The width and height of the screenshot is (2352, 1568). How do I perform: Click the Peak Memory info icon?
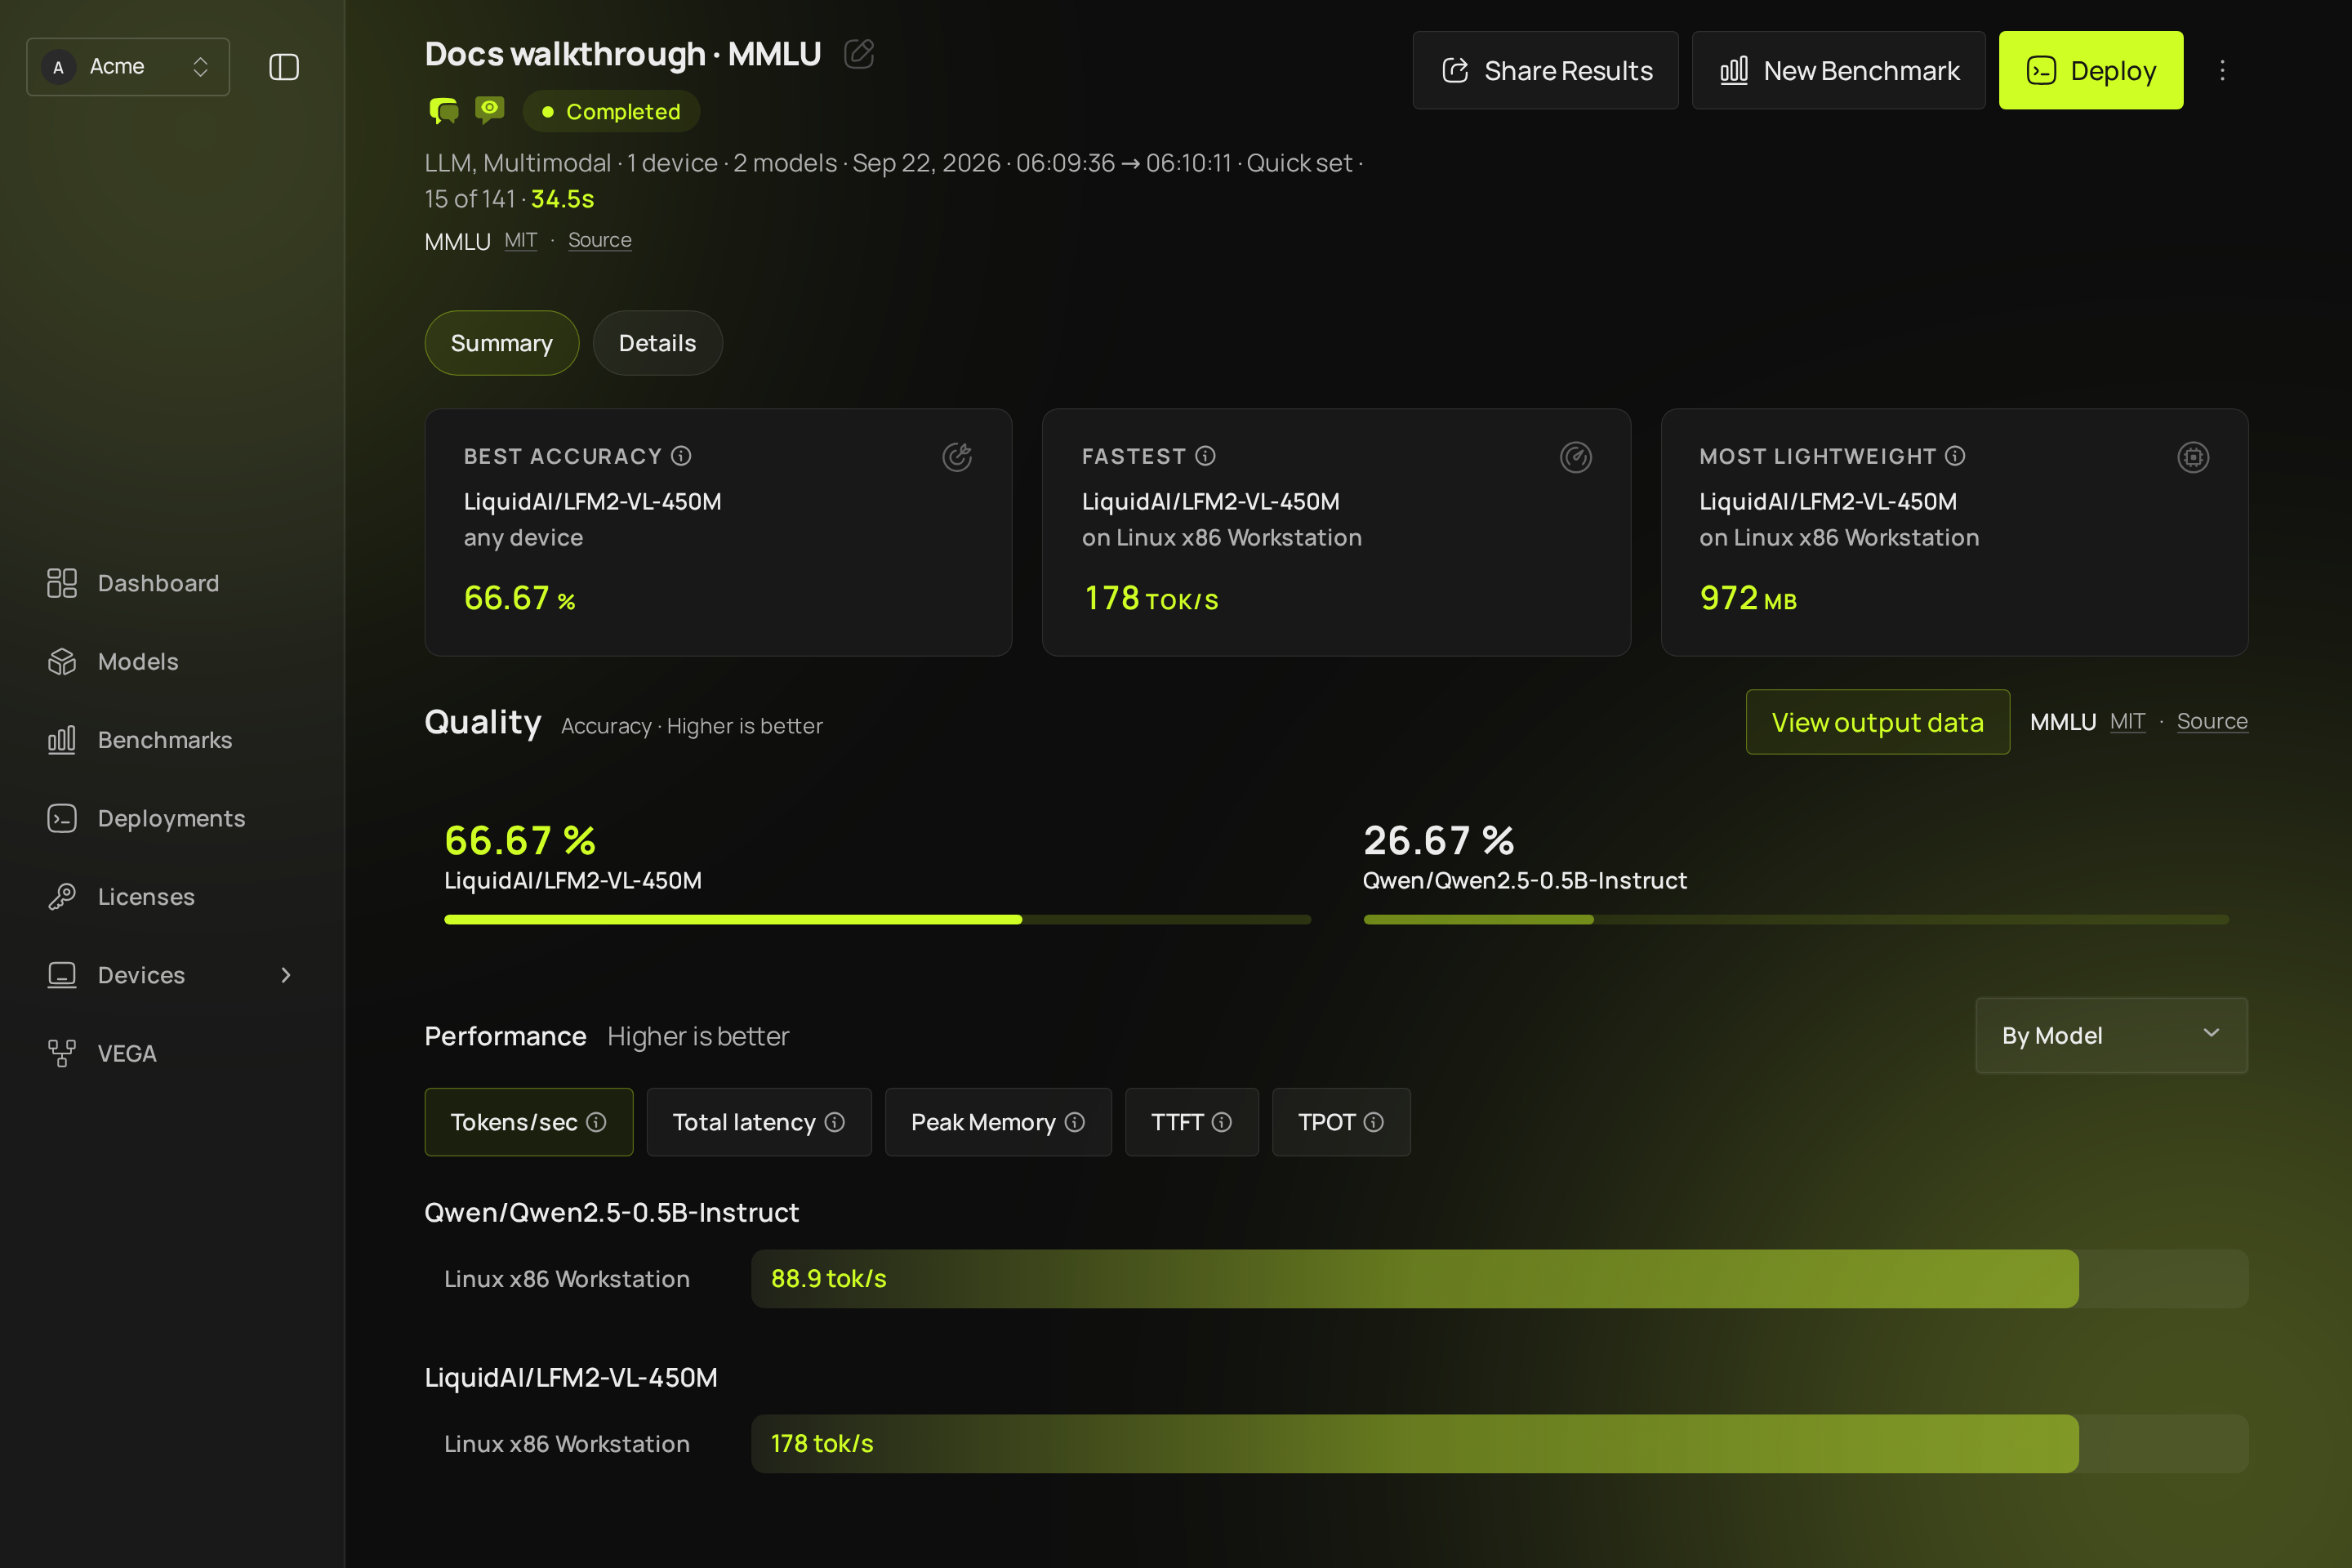point(1075,1122)
